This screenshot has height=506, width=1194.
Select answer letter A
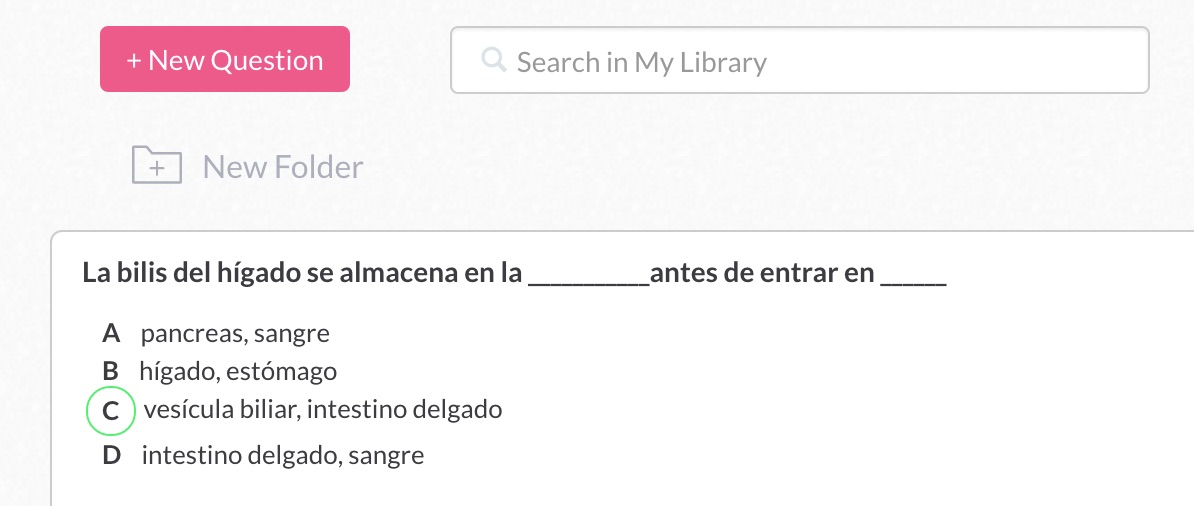pyautogui.click(x=111, y=333)
